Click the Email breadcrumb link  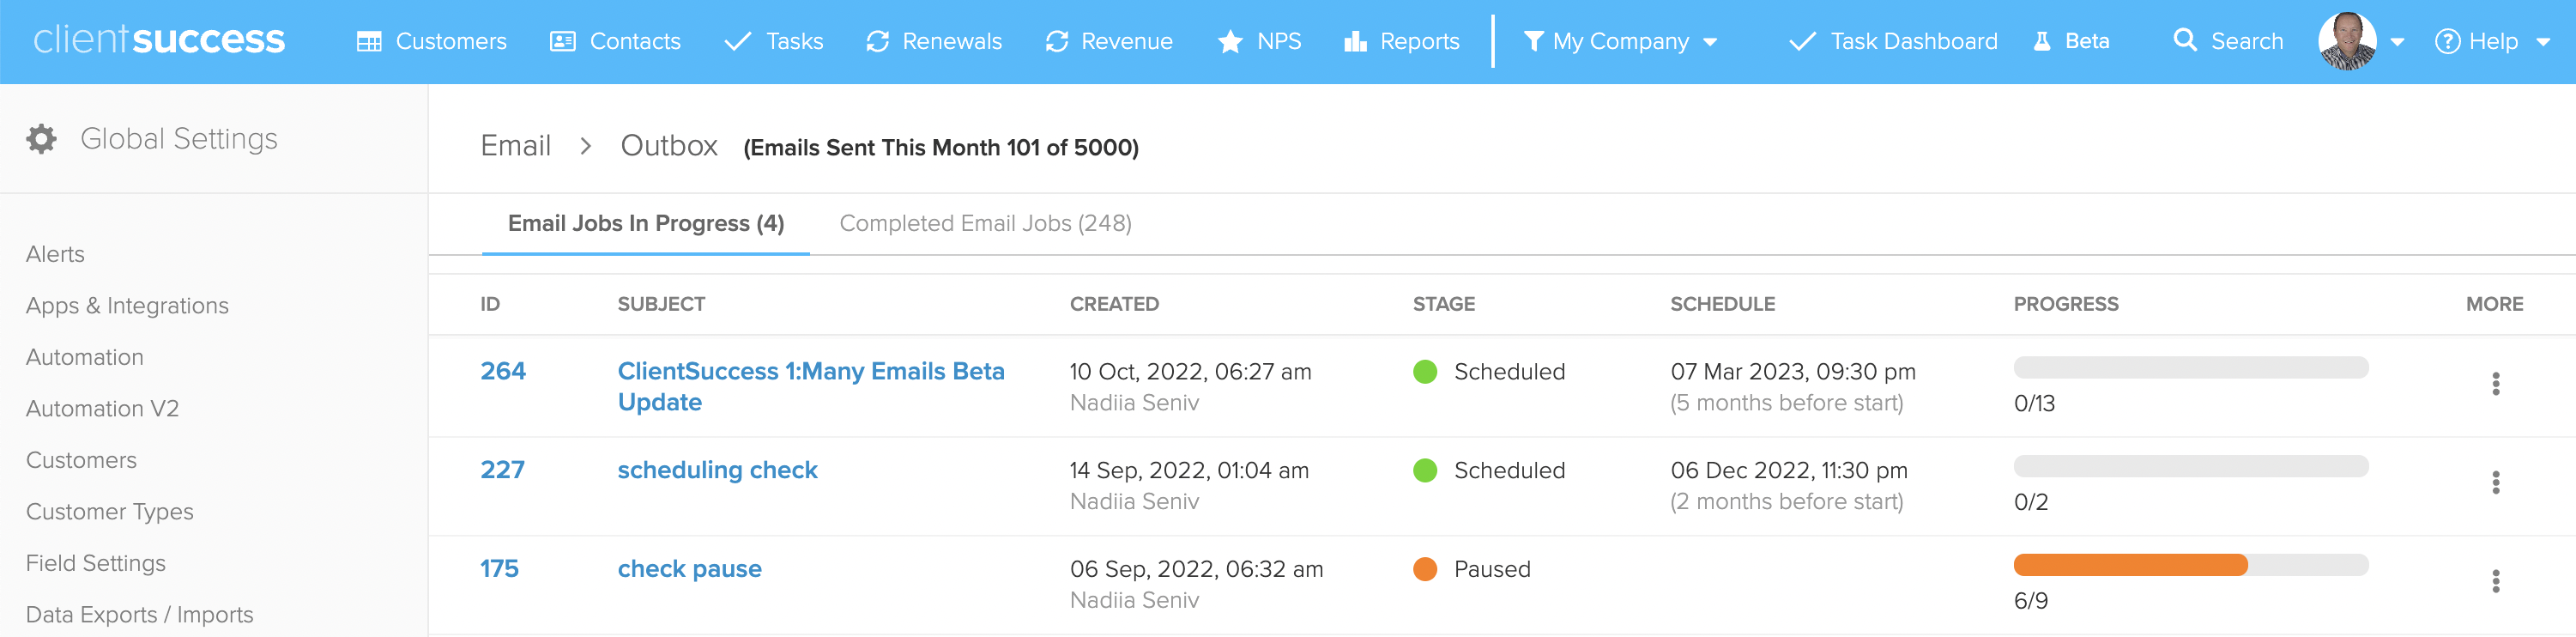point(515,146)
